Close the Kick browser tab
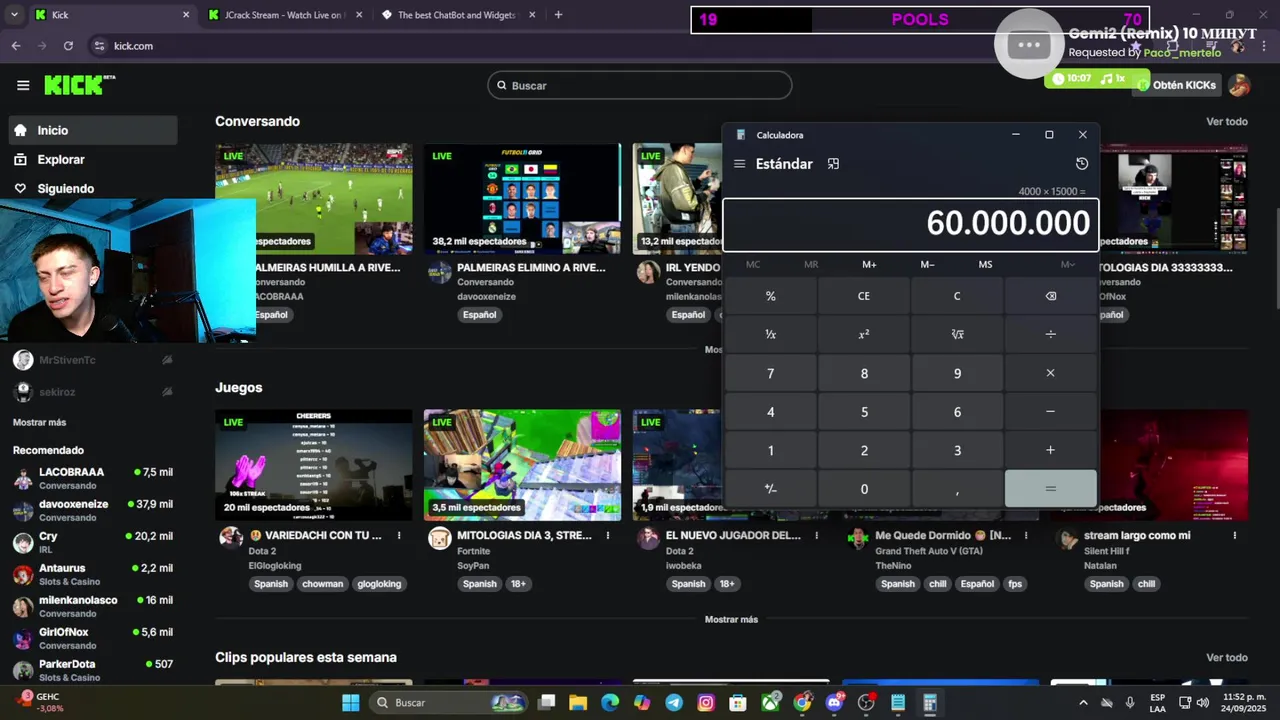This screenshot has height=720, width=1280. pyautogui.click(x=186, y=15)
